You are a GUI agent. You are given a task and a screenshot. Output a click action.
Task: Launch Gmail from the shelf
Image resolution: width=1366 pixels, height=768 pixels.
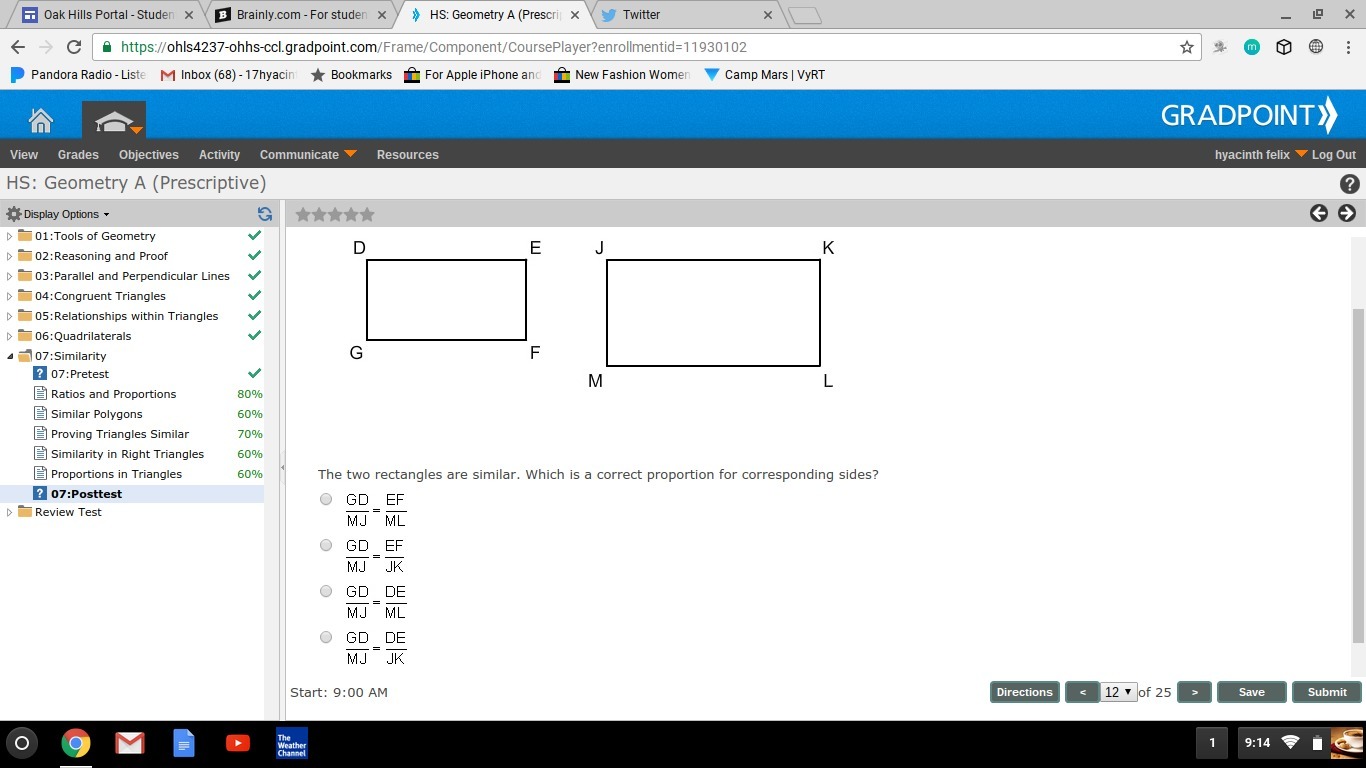130,743
